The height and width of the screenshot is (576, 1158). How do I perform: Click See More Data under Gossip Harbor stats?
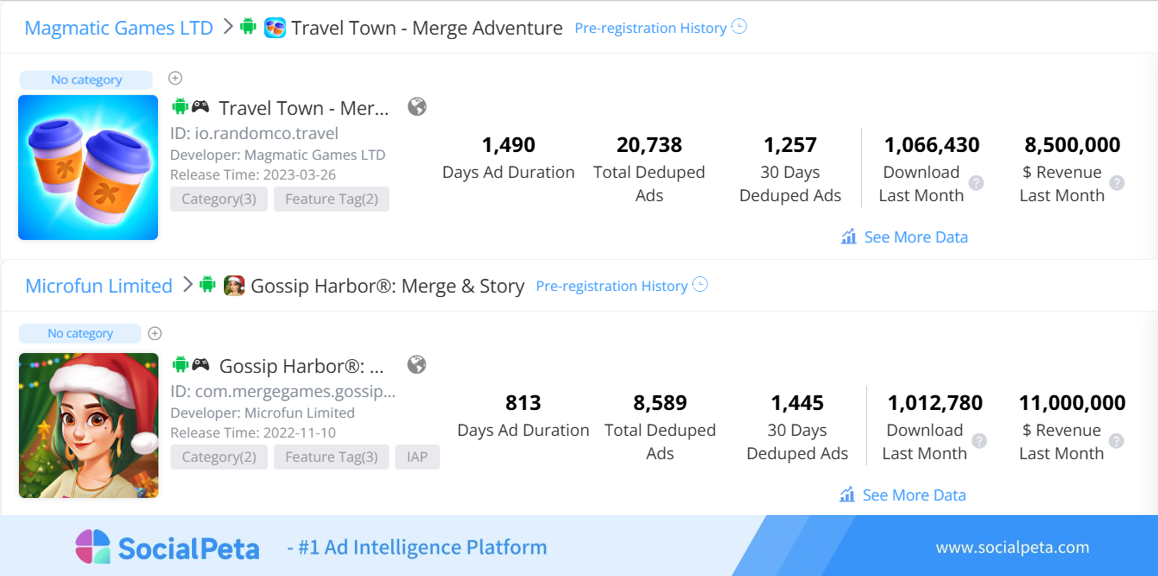902,495
